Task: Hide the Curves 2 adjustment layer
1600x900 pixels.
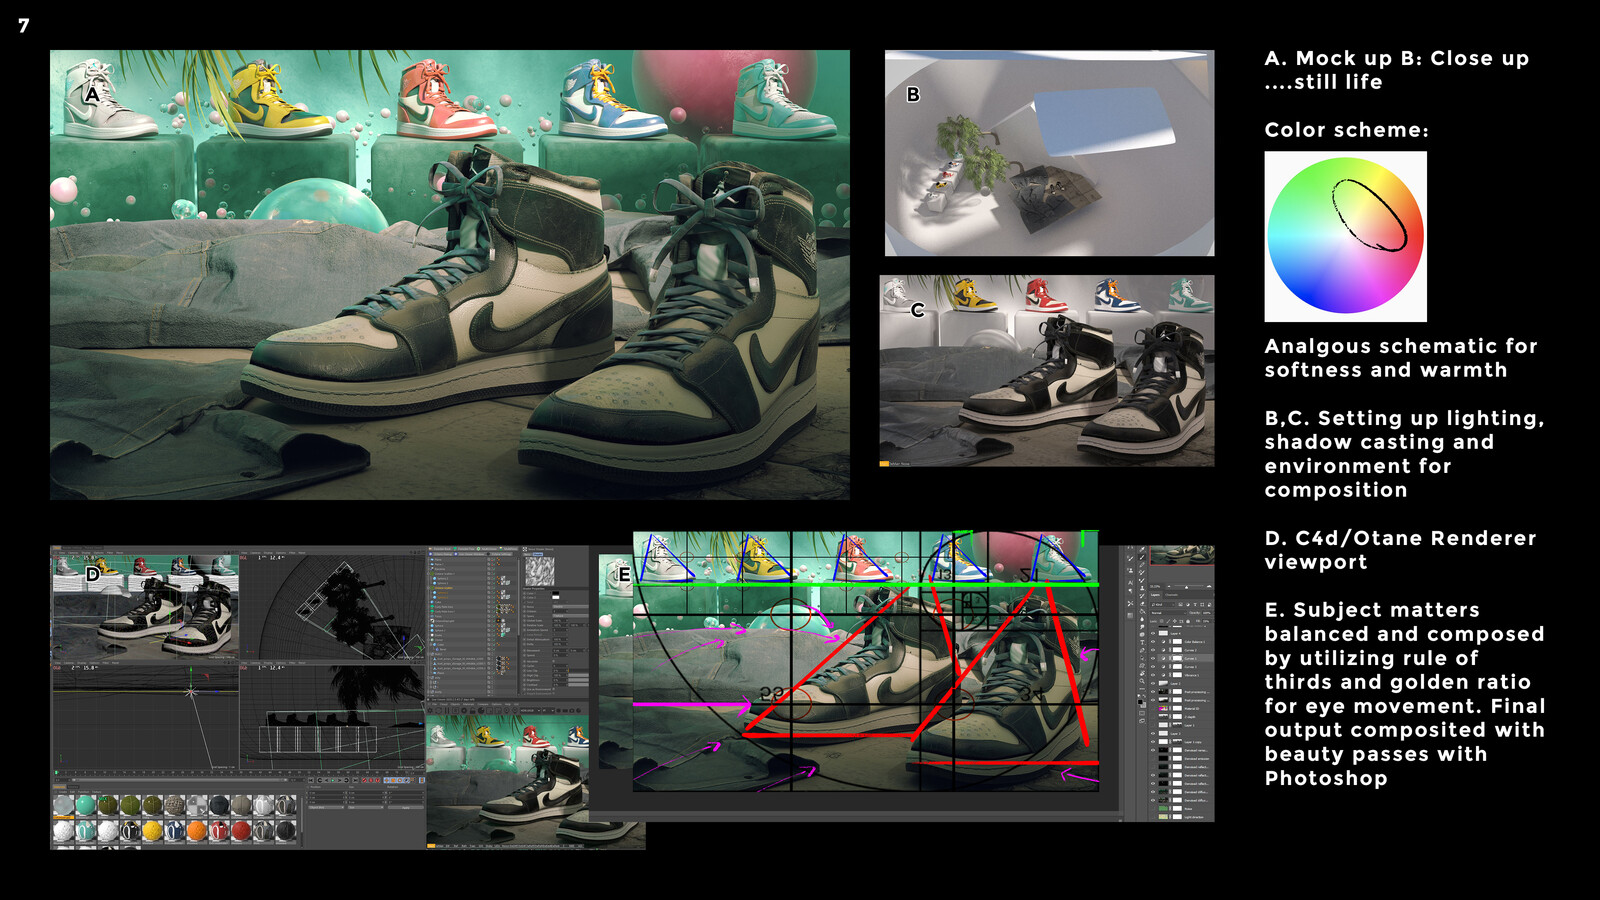Action: (1152, 650)
